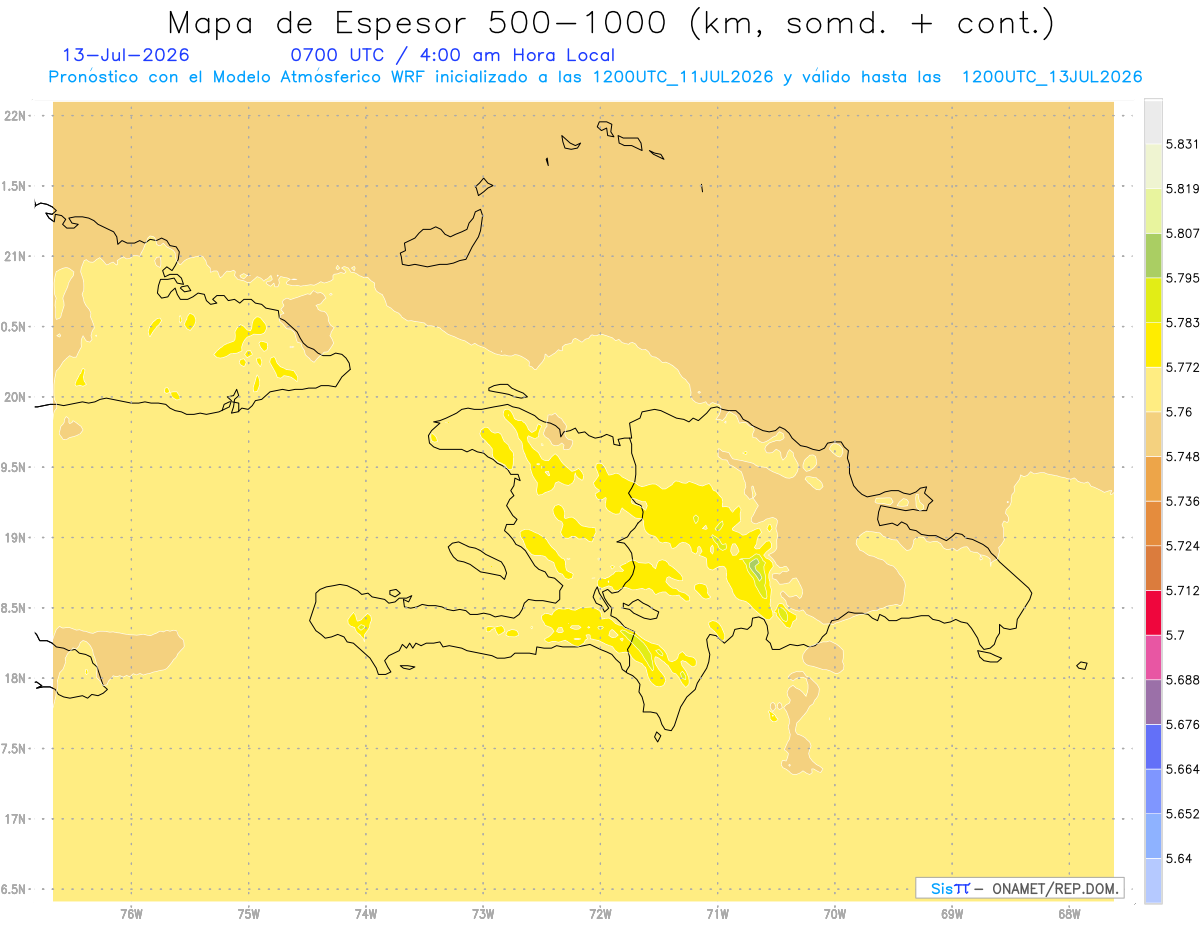Click the '71W' longitude label
The height and width of the screenshot is (927, 1200).
(x=717, y=913)
